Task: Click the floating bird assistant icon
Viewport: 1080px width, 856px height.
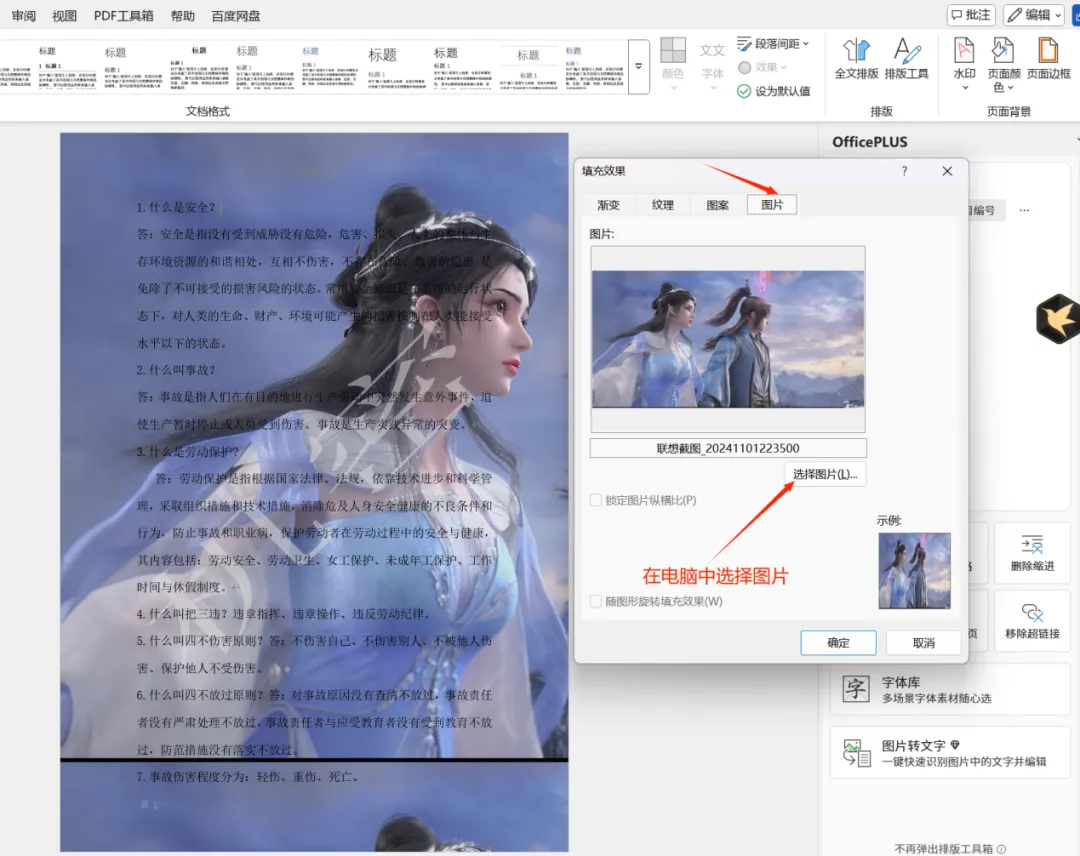Action: click(x=1057, y=318)
